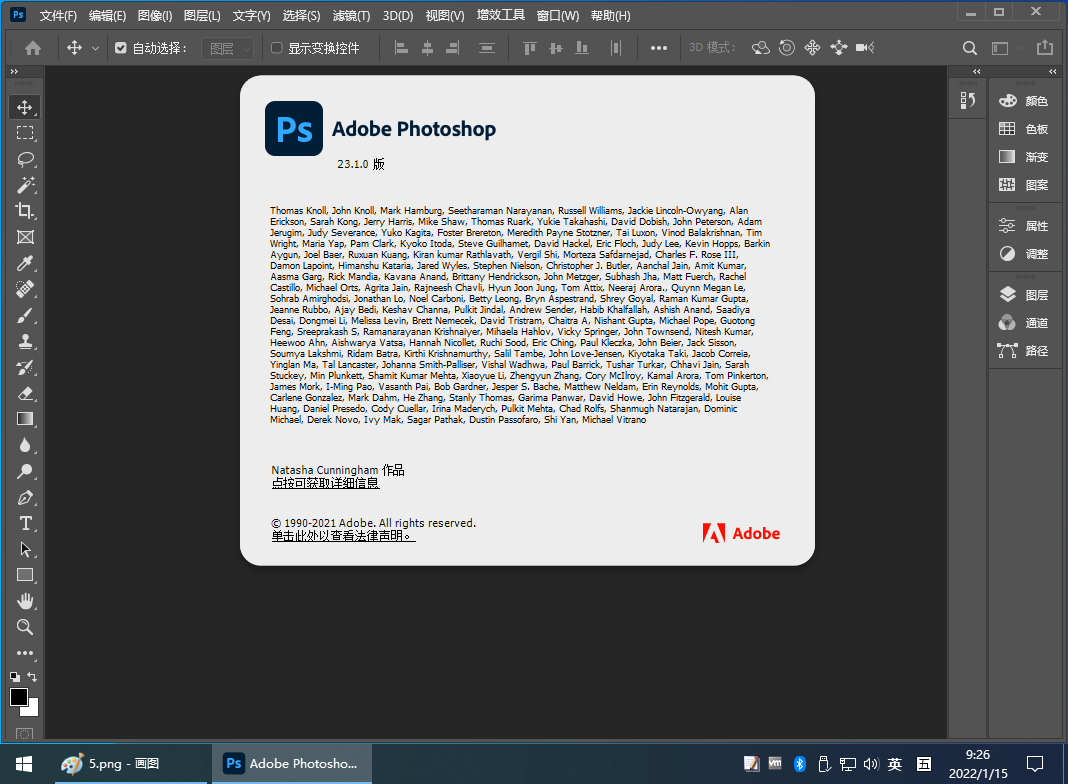Open the 图层 auto-select dropdown

(228, 48)
